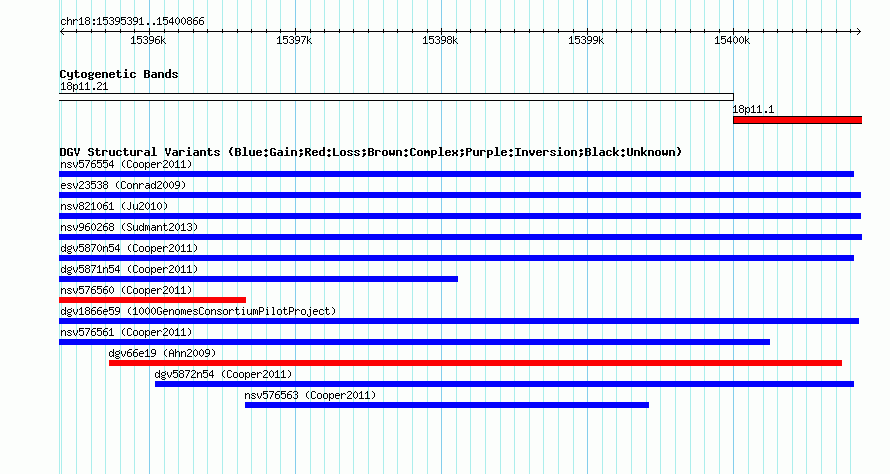890x474 pixels.
Task: Click the 15396k ruler position
Action: click(x=148, y=40)
